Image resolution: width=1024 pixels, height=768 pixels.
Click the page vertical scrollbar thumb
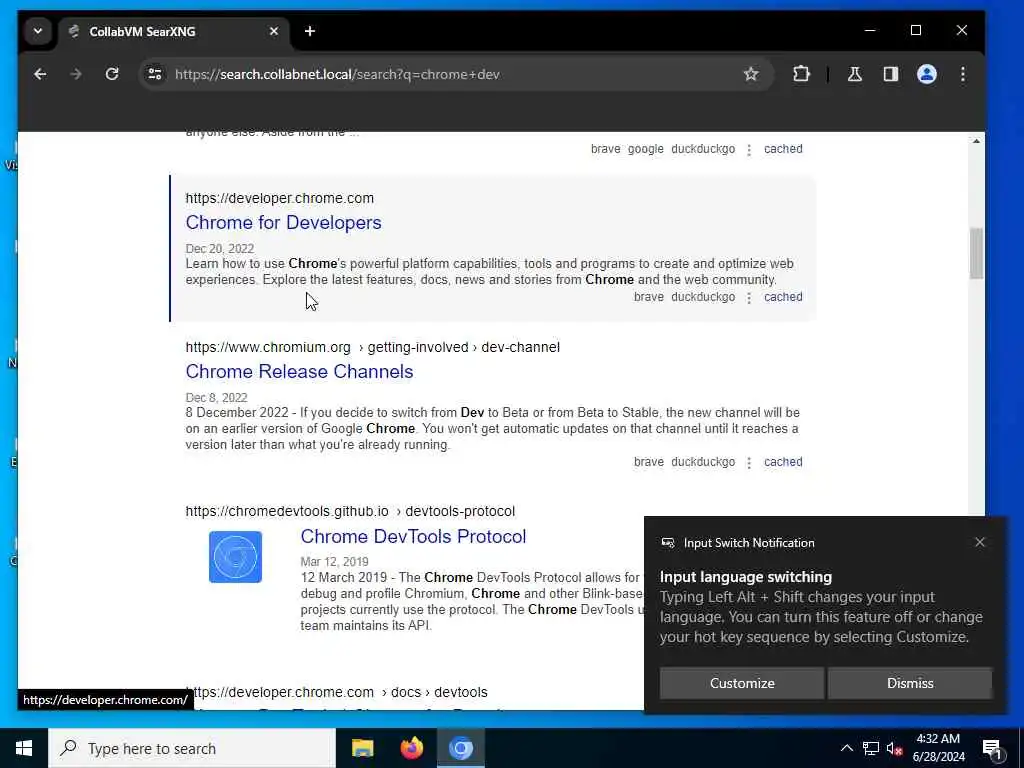coord(976,253)
